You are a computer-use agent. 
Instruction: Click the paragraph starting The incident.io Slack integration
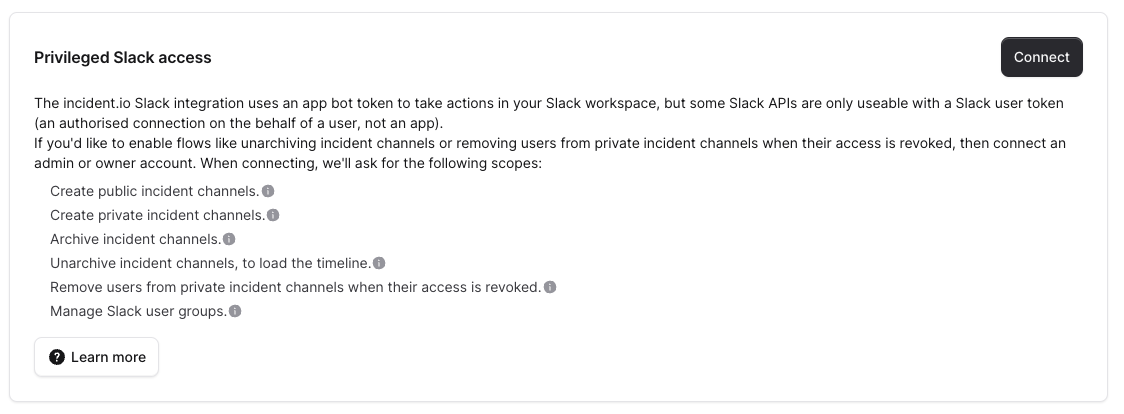click(400, 103)
